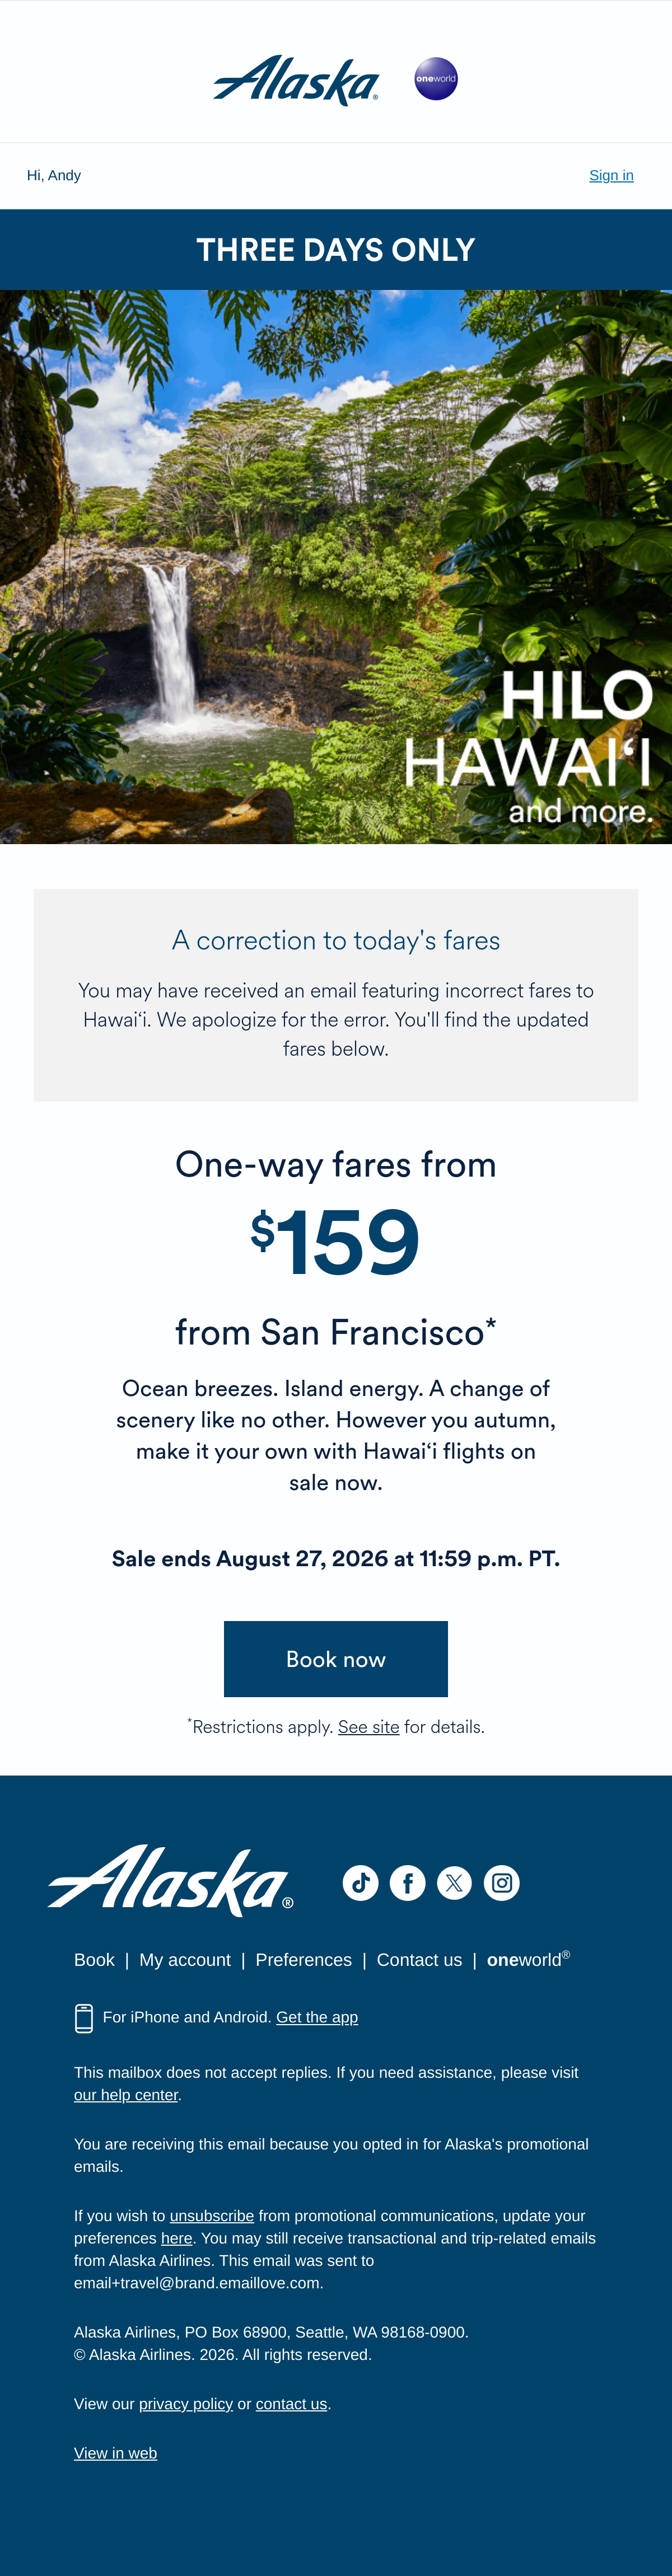Select Book in the footer menu
Screen dimensions: 672x2576
pyautogui.click(x=94, y=1960)
